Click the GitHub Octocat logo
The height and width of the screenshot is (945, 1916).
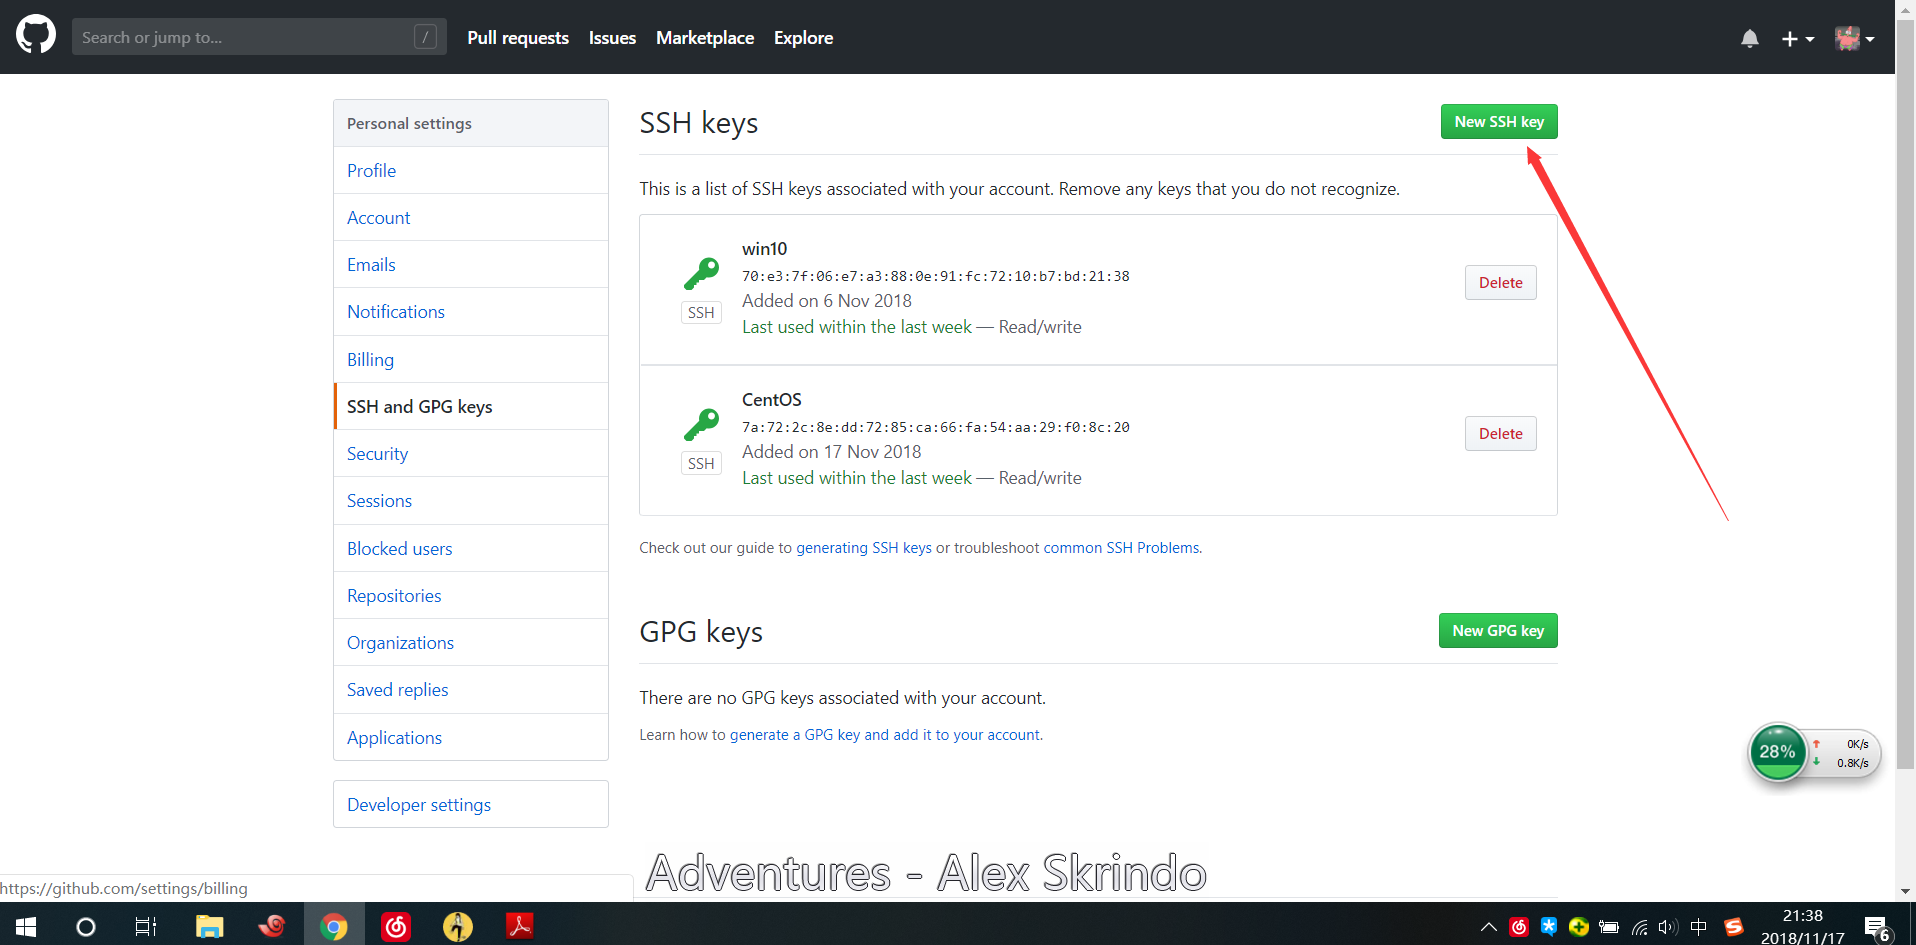tap(36, 36)
